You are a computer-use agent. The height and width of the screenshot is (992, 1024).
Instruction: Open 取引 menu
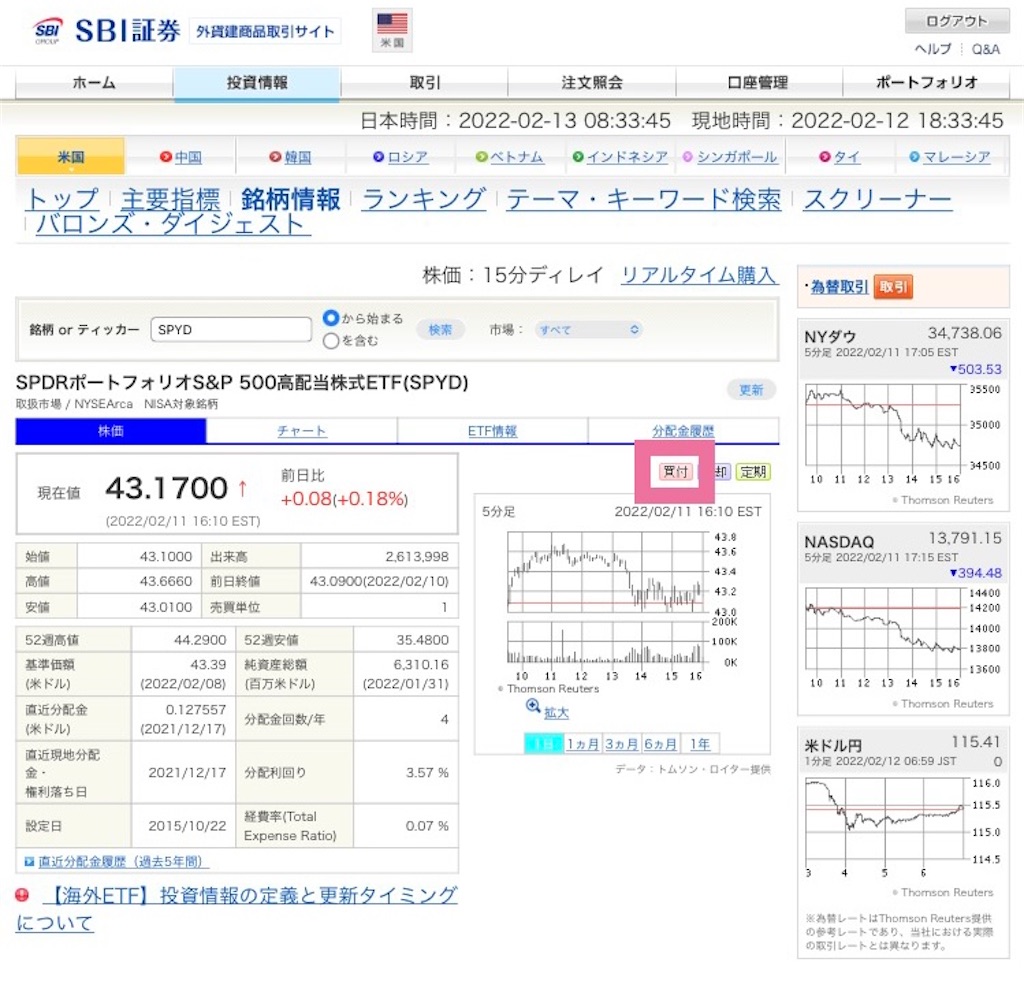tap(424, 83)
